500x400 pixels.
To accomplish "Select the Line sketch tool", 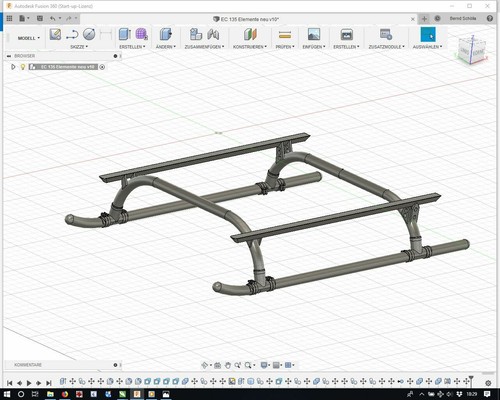I will 72,34.
